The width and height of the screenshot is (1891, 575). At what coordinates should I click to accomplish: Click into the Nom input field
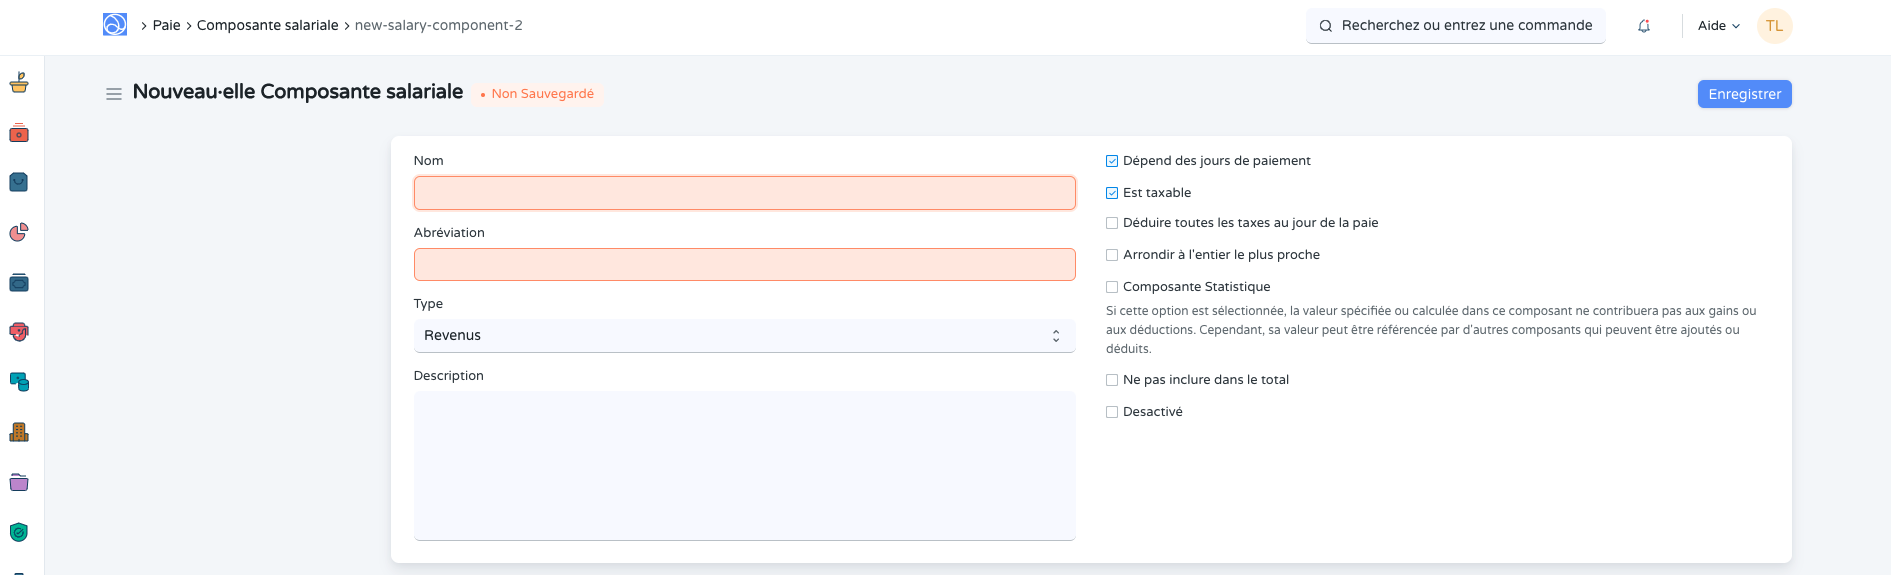(x=744, y=193)
